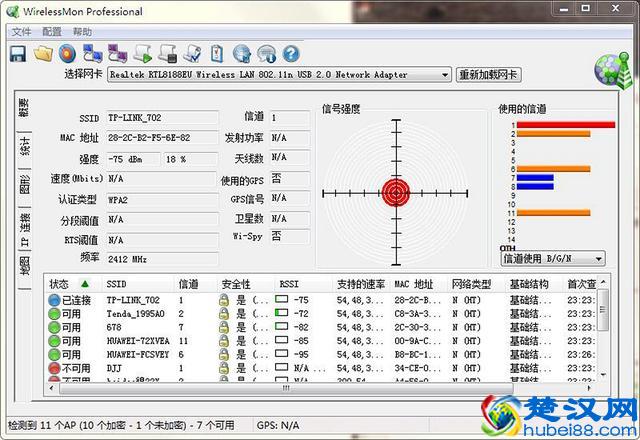This screenshot has height=440, width=640.
Task: Open the yellow folder toolbar icon
Action: [x=43, y=53]
